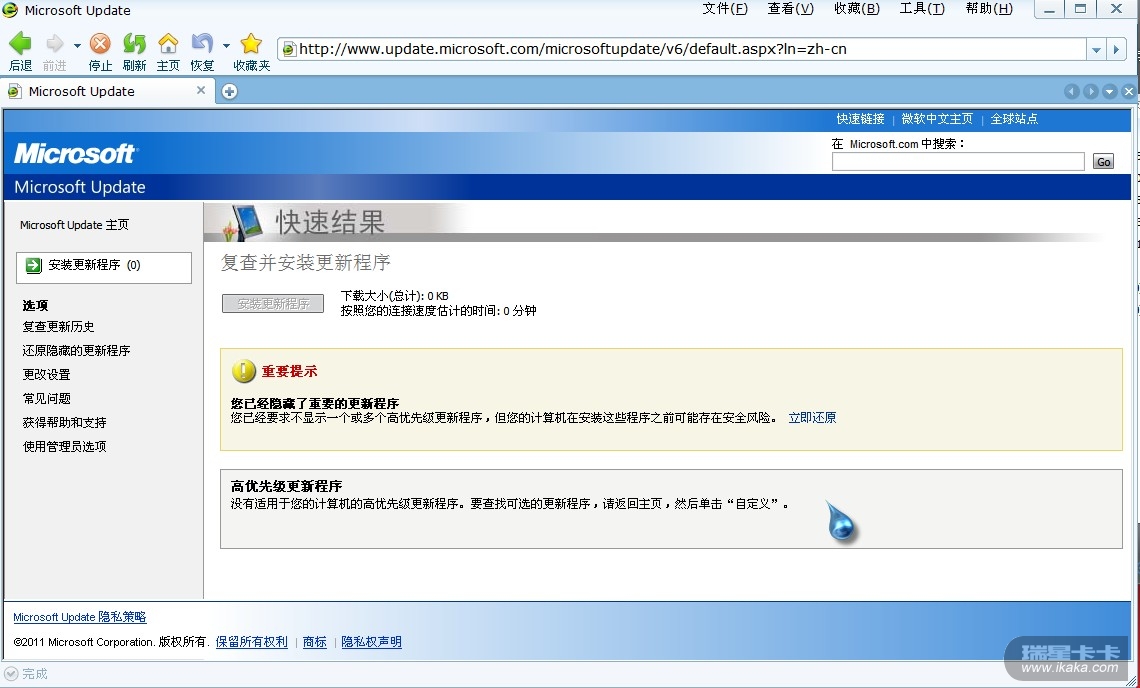This screenshot has width=1140, height=688.
Task: Click the green Back arrow icon
Action: click(x=20, y=44)
